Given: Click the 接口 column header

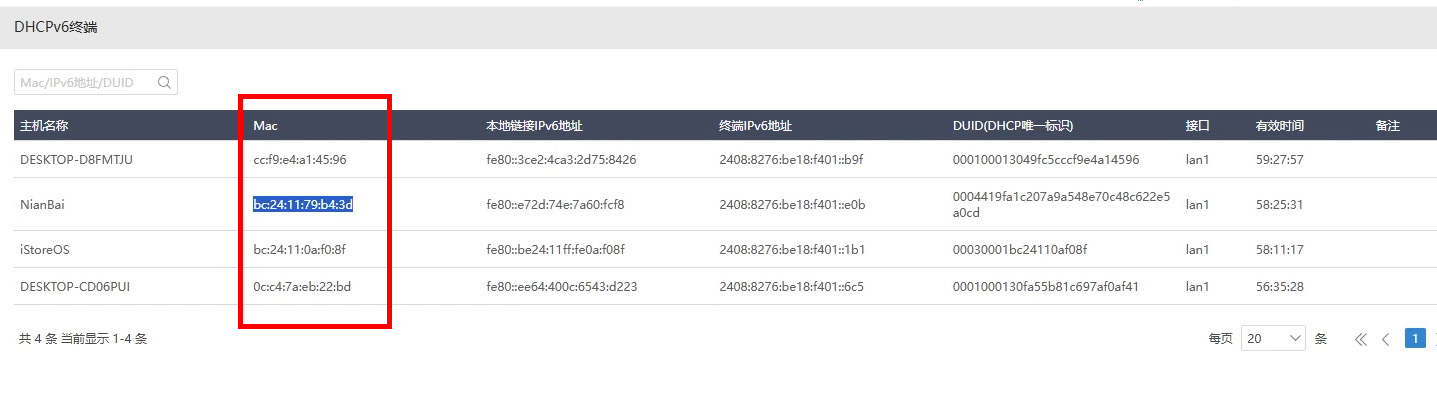Looking at the screenshot, I should tap(1197, 126).
